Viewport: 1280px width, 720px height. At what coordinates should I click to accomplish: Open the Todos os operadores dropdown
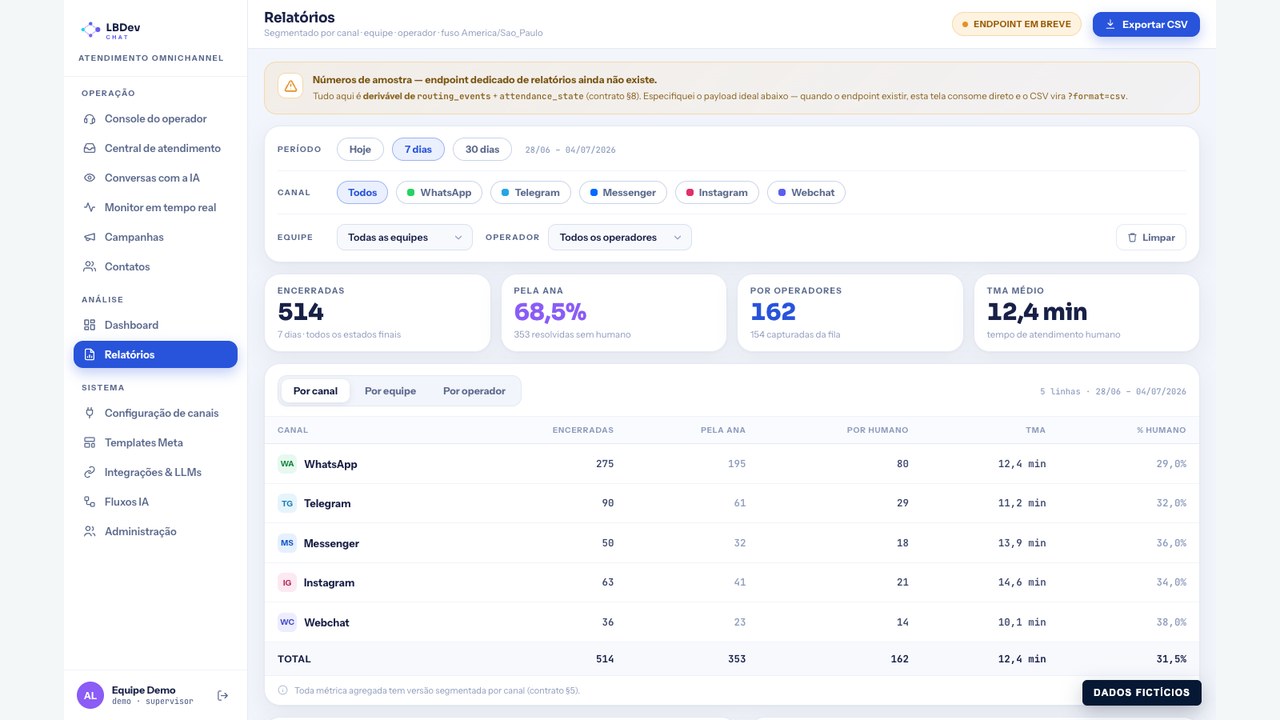tap(620, 238)
